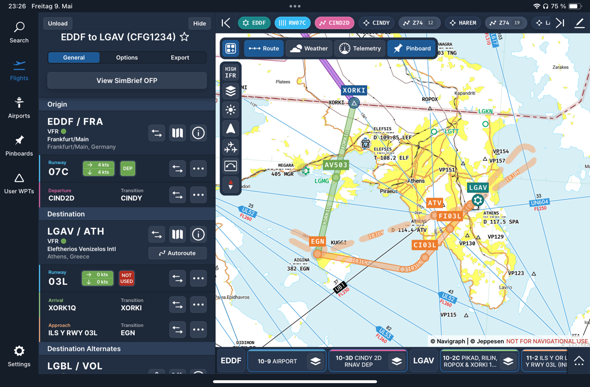This screenshot has height=387, width=590.
Task: Toggle the Route map overlay
Action: (x=264, y=49)
